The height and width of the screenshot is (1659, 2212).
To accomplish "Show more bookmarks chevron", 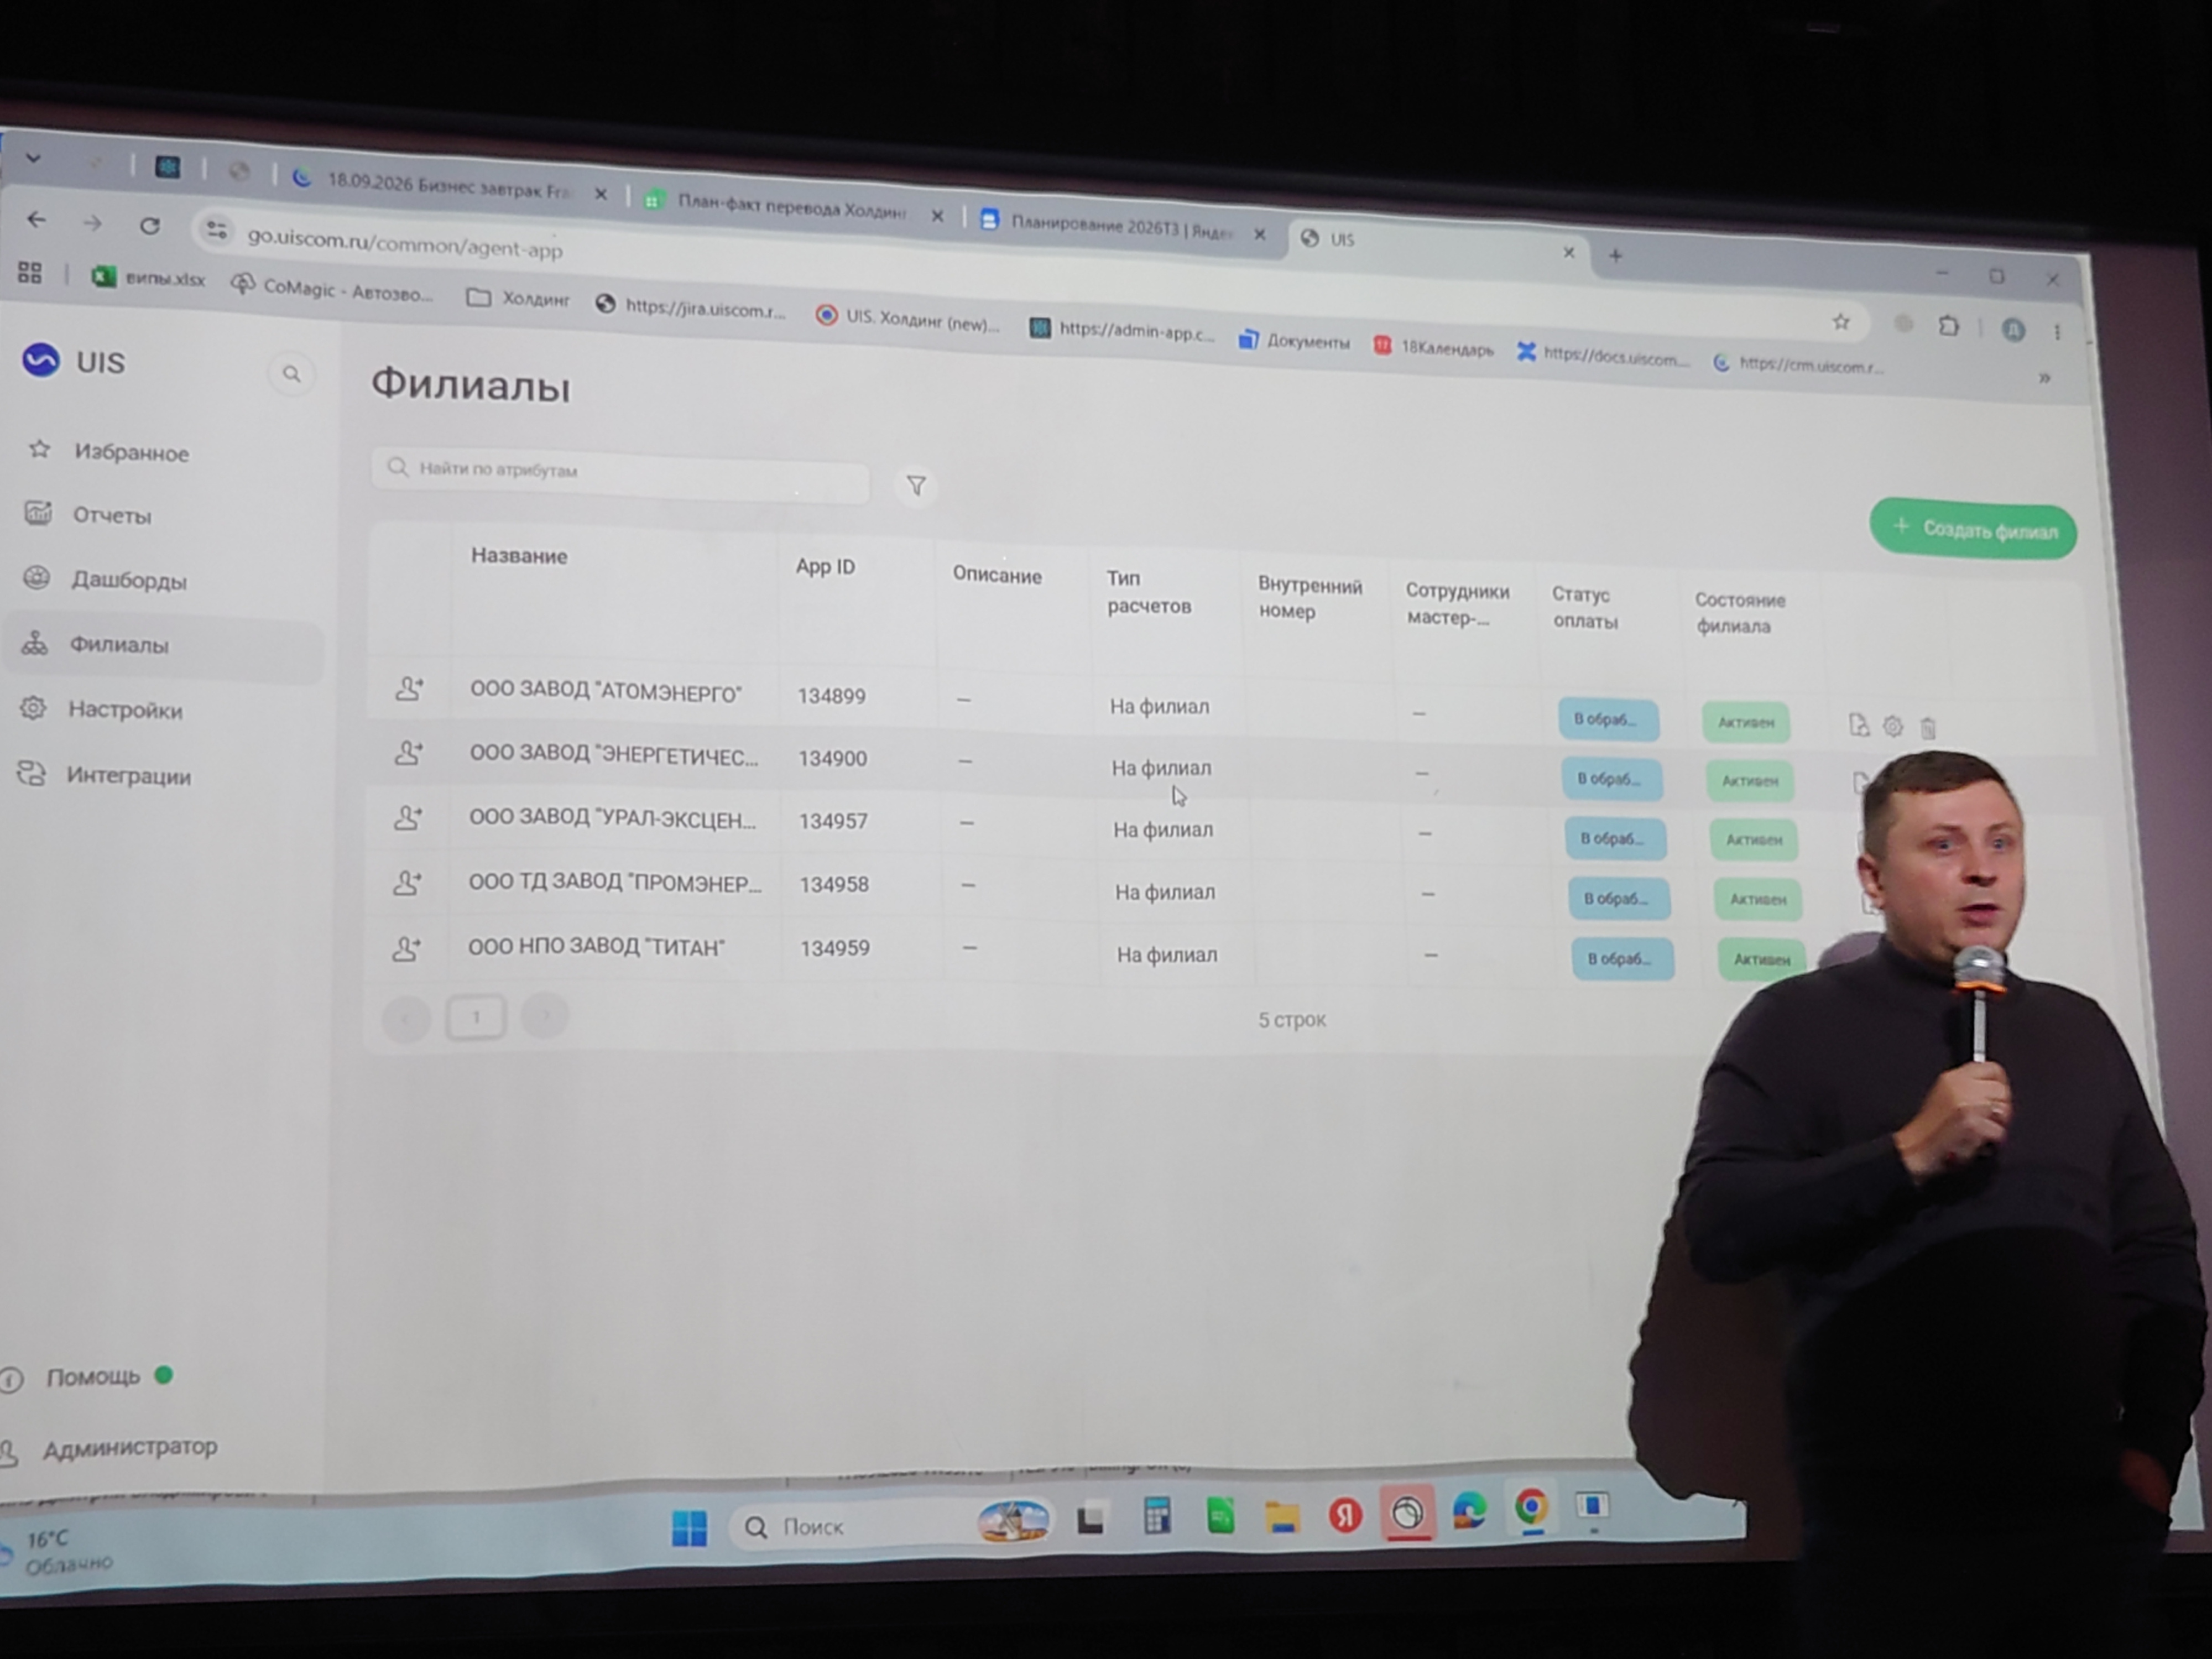I will pyautogui.click(x=2044, y=378).
